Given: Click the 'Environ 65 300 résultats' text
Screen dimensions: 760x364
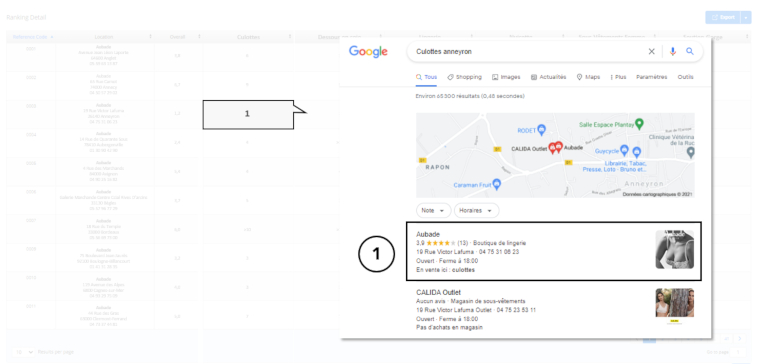Looking at the screenshot, I should click(470, 96).
